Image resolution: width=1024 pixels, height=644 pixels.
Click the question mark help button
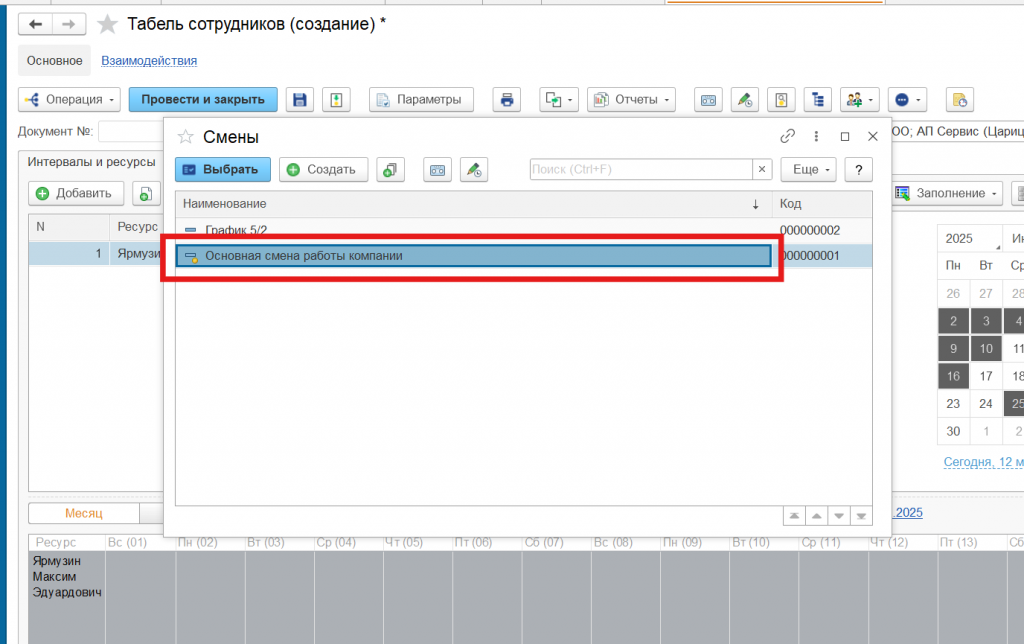[858, 170]
